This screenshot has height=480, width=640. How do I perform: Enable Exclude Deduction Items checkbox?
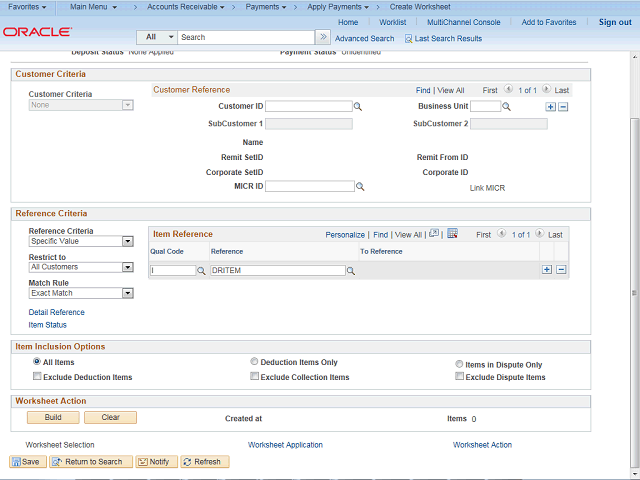[x=37, y=377]
